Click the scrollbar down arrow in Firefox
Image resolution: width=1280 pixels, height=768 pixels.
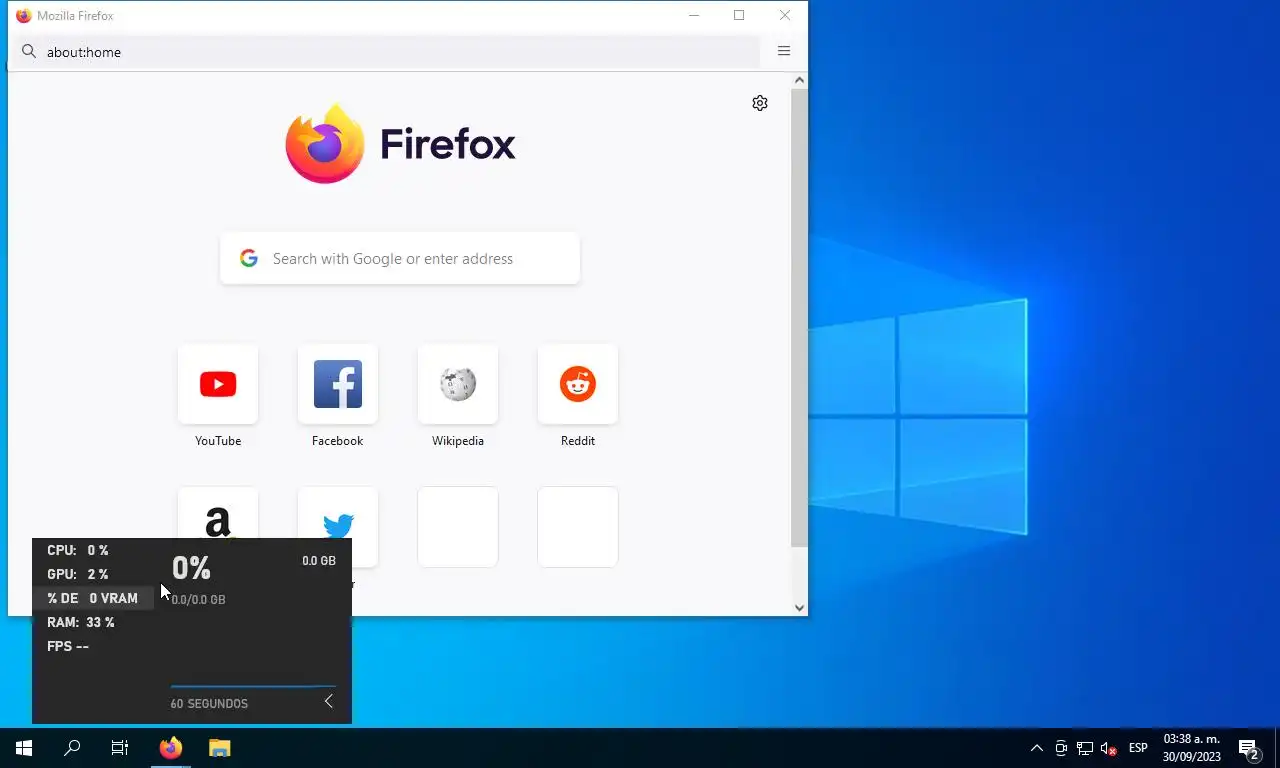tap(799, 607)
